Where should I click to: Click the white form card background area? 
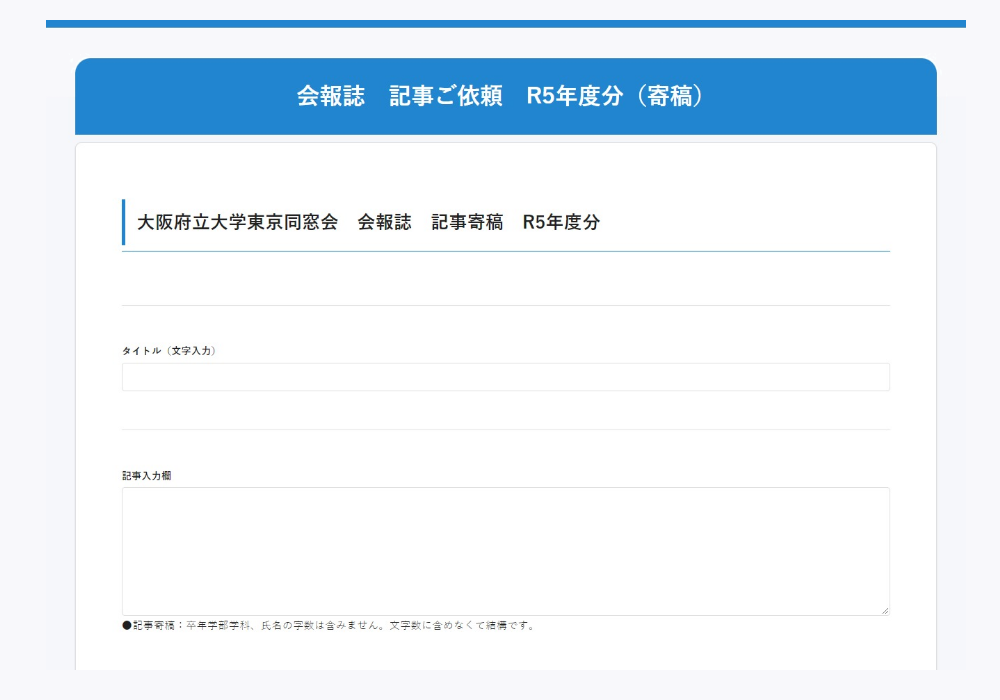click(x=500, y=170)
